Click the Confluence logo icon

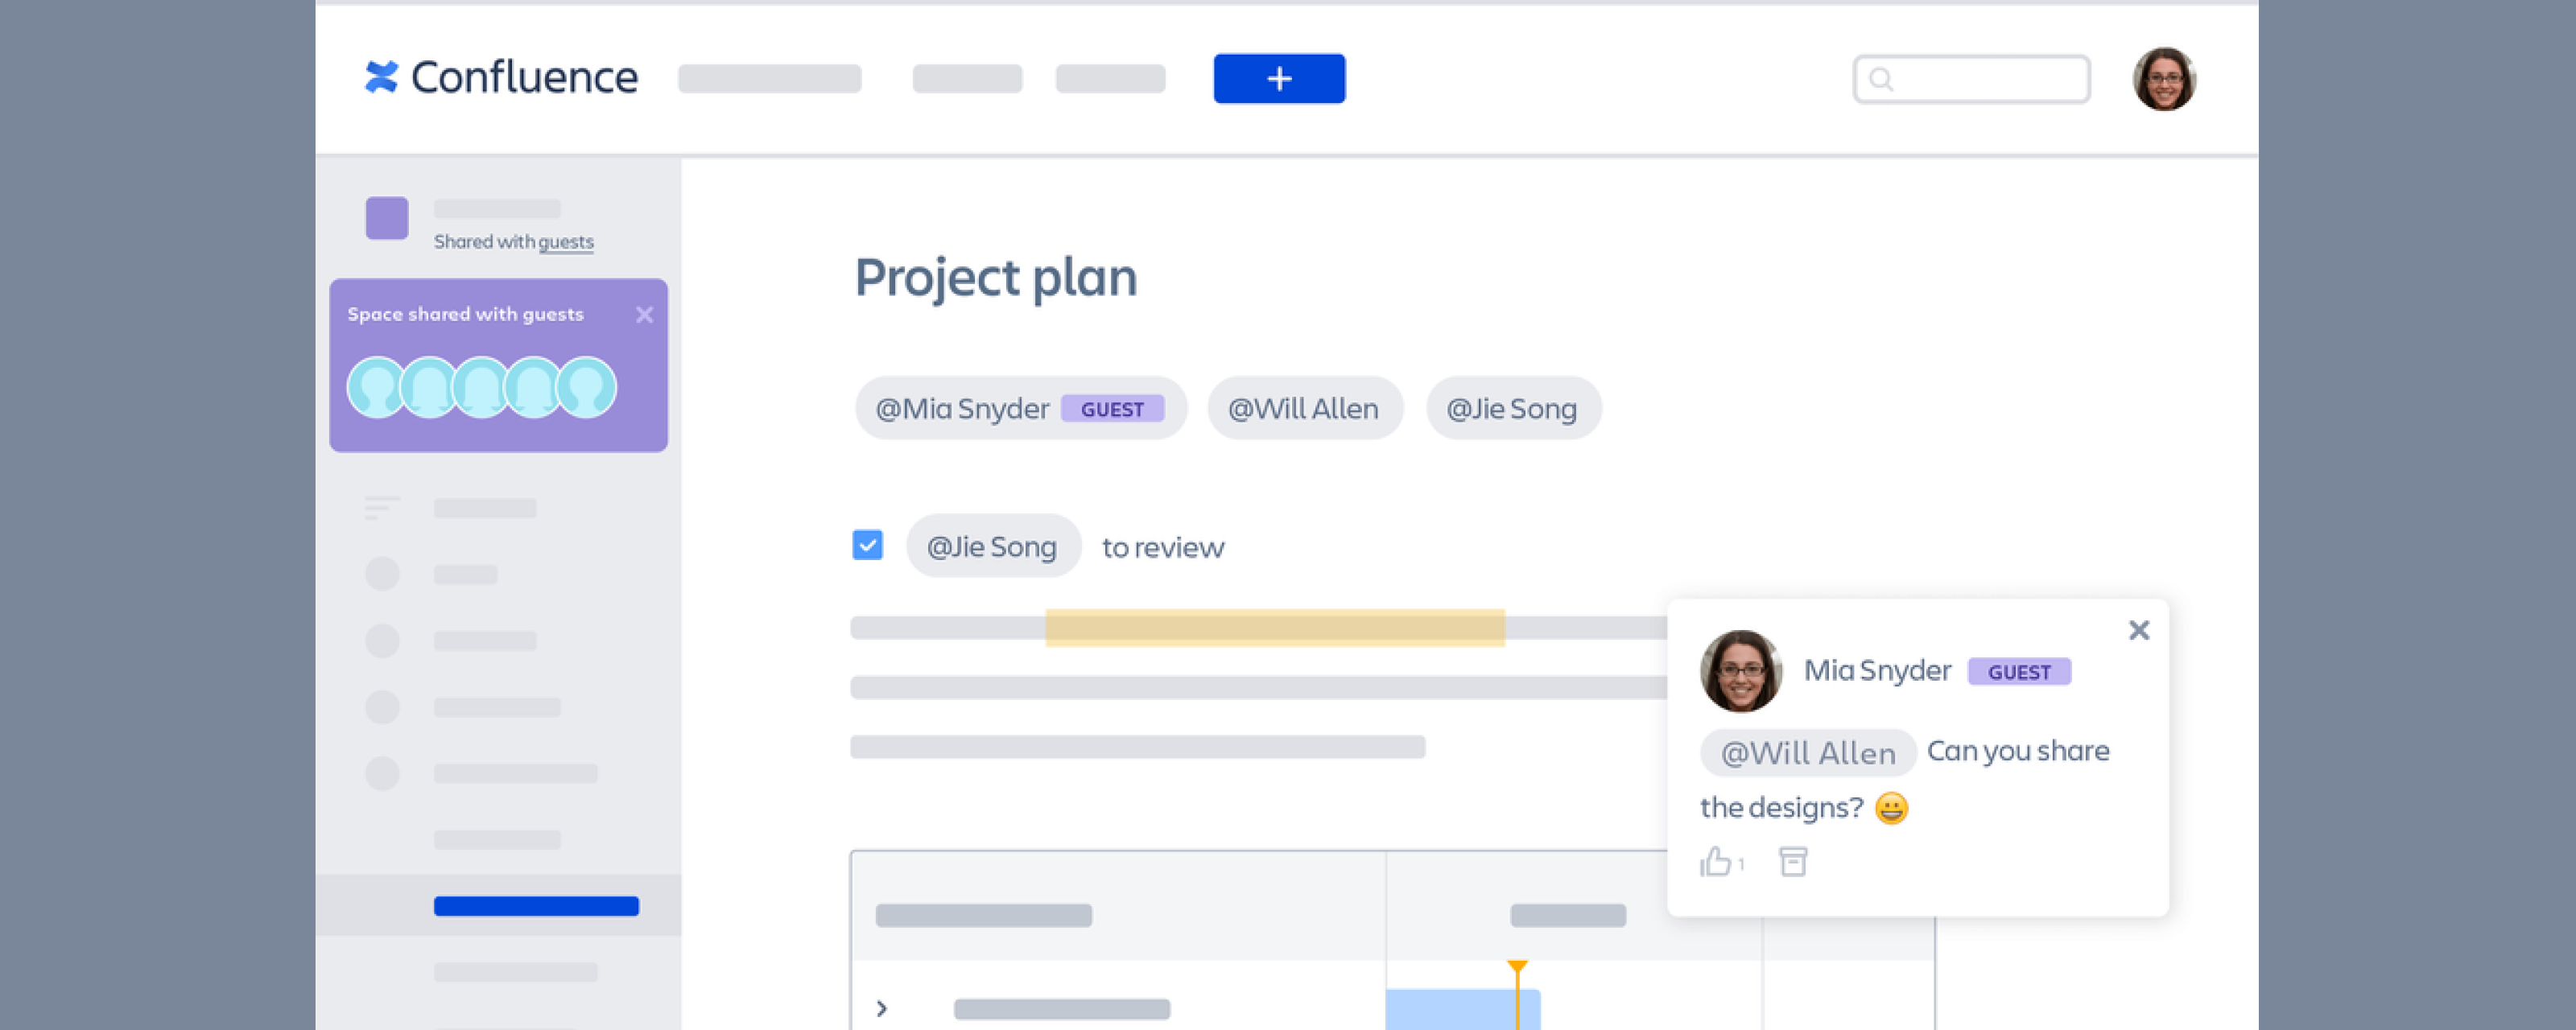381,77
